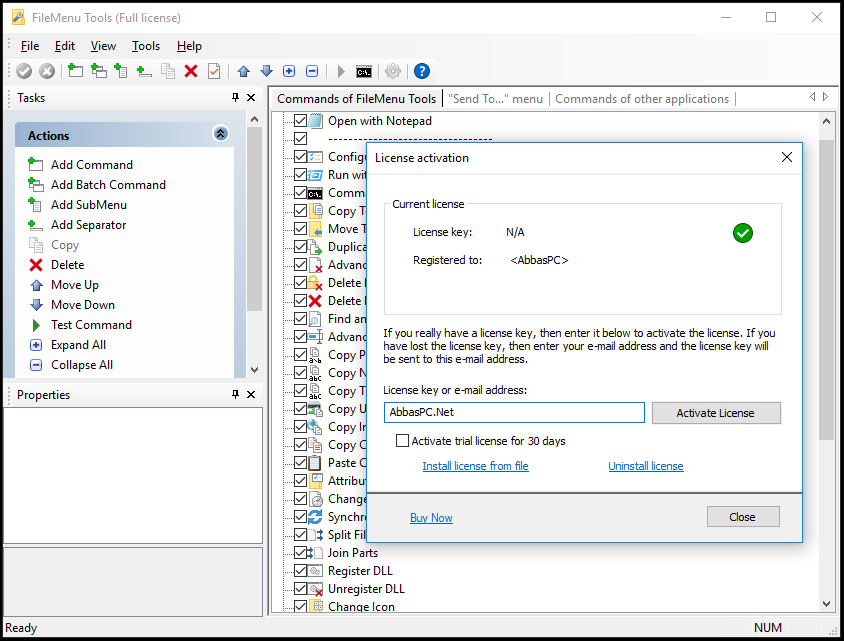Image resolution: width=844 pixels, height=641 pixels.
Task: Toggle the Split File row checkbox
Action: pyautogui.click(x=300, y=535)
